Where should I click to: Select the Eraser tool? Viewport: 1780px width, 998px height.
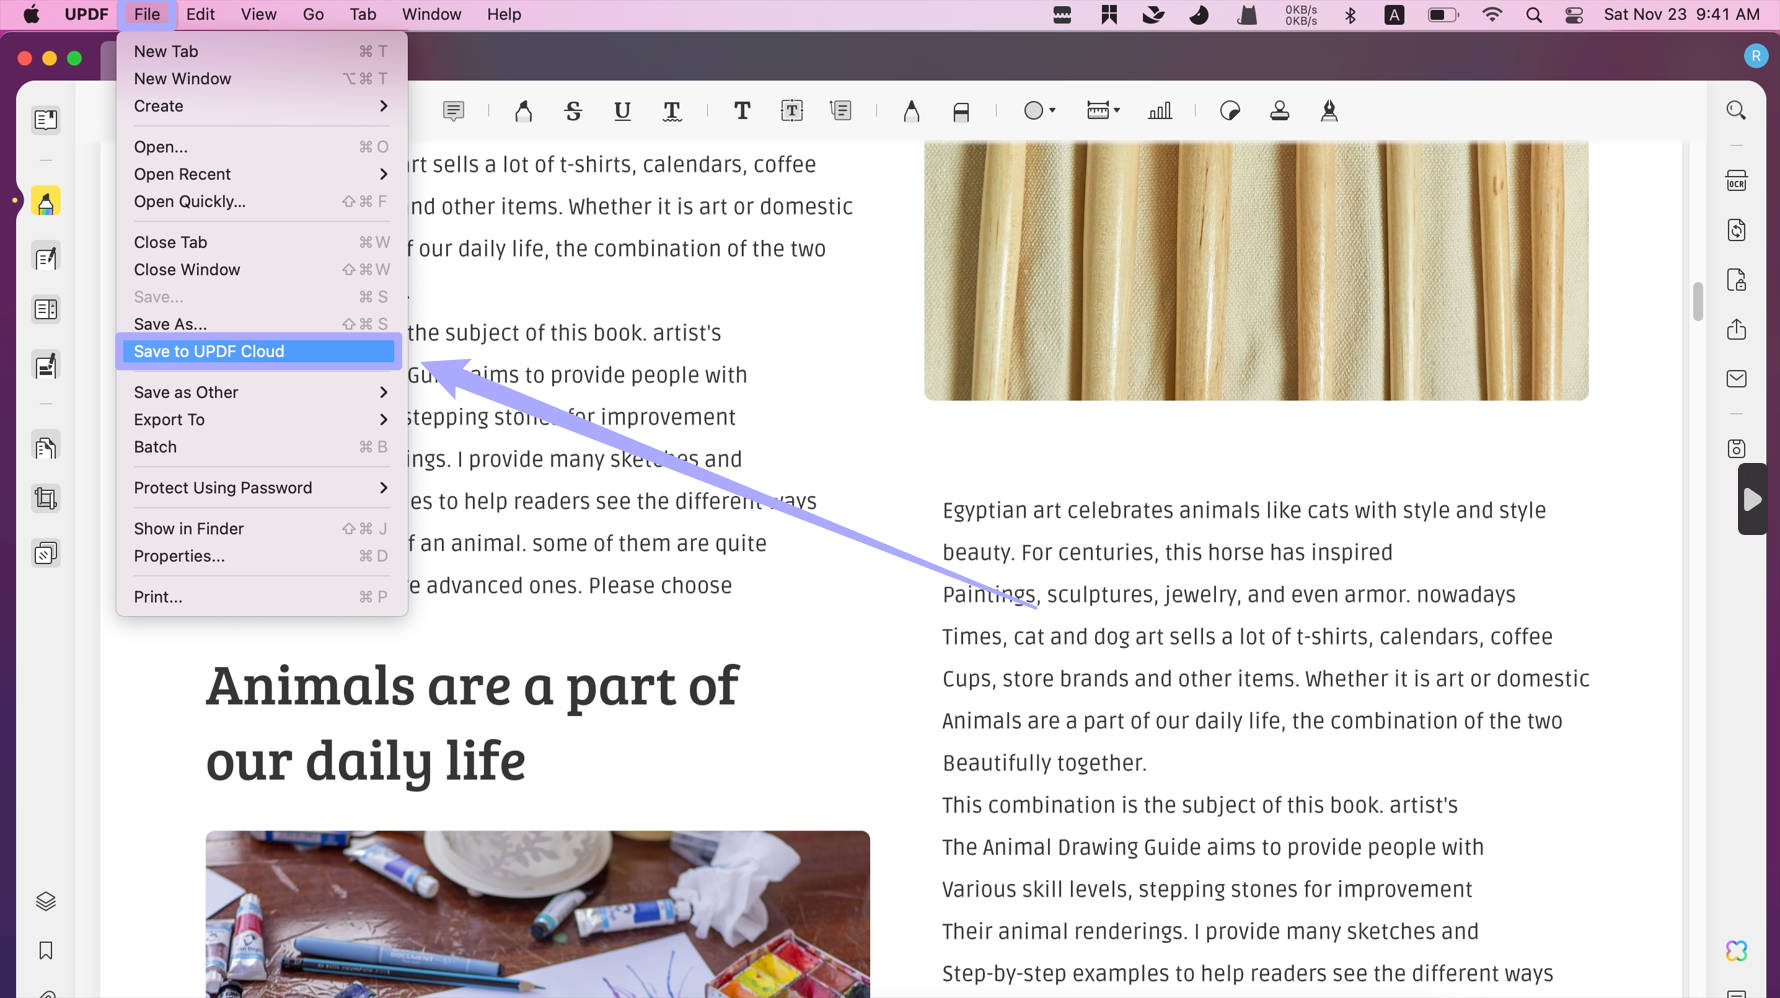961,111
